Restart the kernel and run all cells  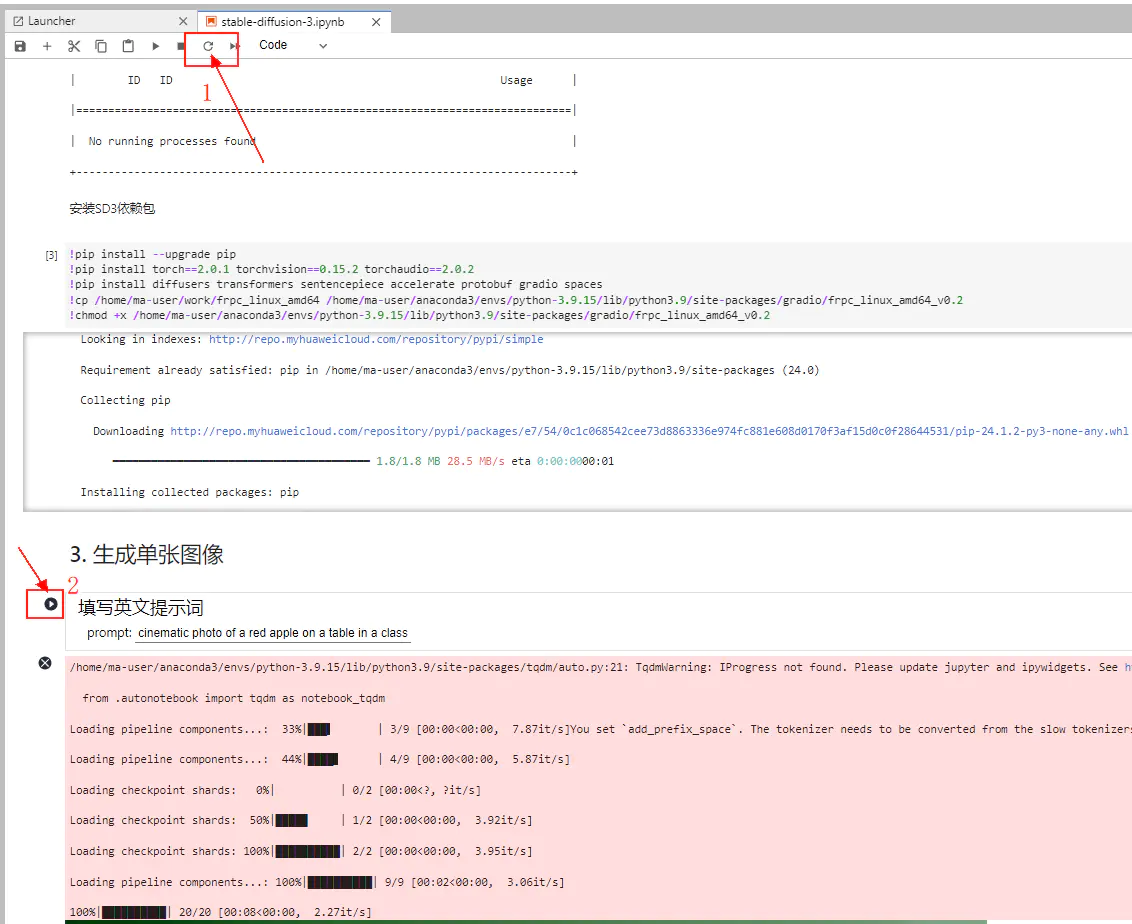pos(235,46)
